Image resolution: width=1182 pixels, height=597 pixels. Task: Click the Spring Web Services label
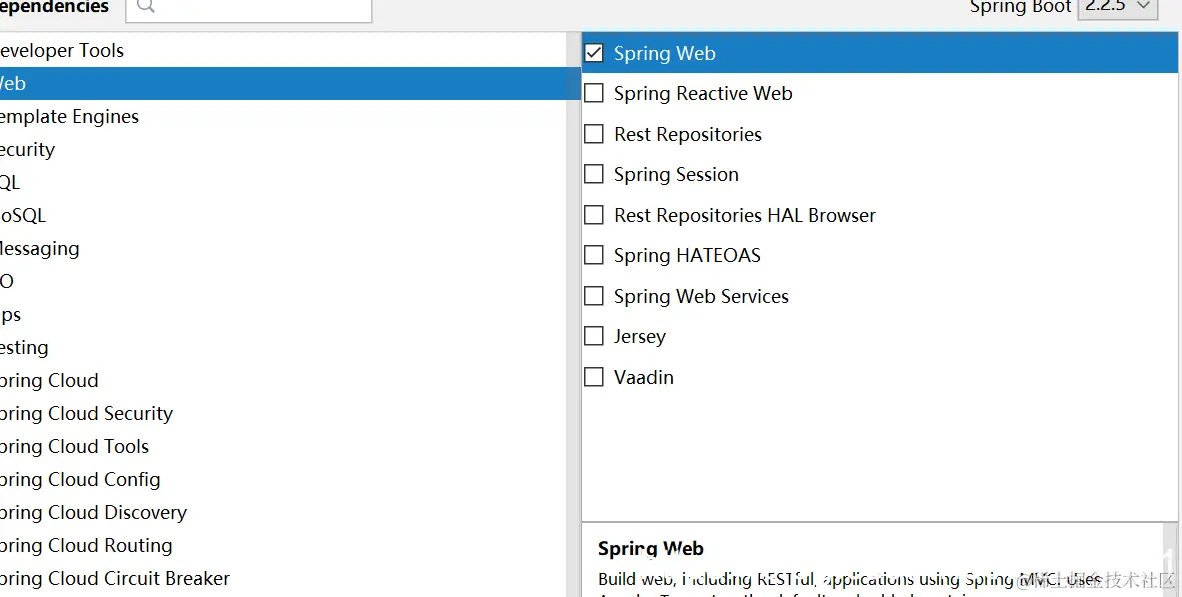[701, 296]
